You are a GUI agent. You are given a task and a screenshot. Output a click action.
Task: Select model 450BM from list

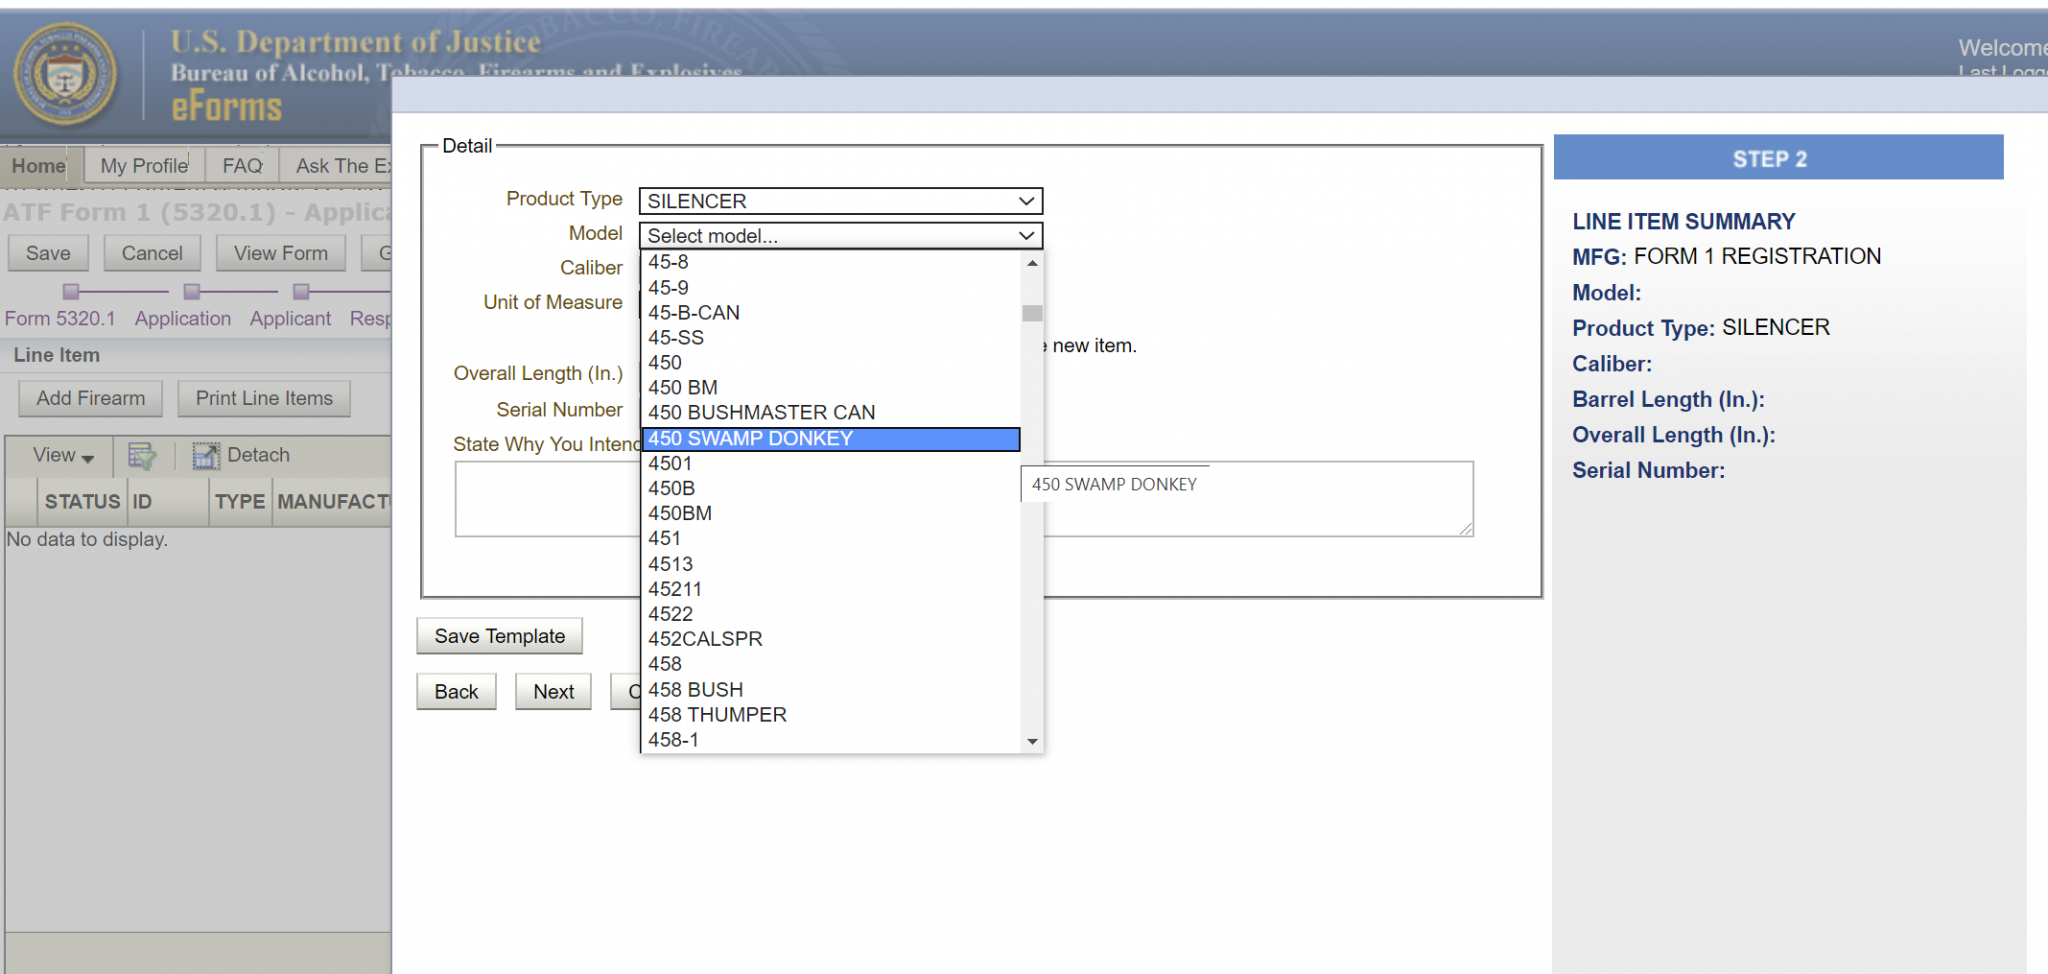click(x=830, y=514)
